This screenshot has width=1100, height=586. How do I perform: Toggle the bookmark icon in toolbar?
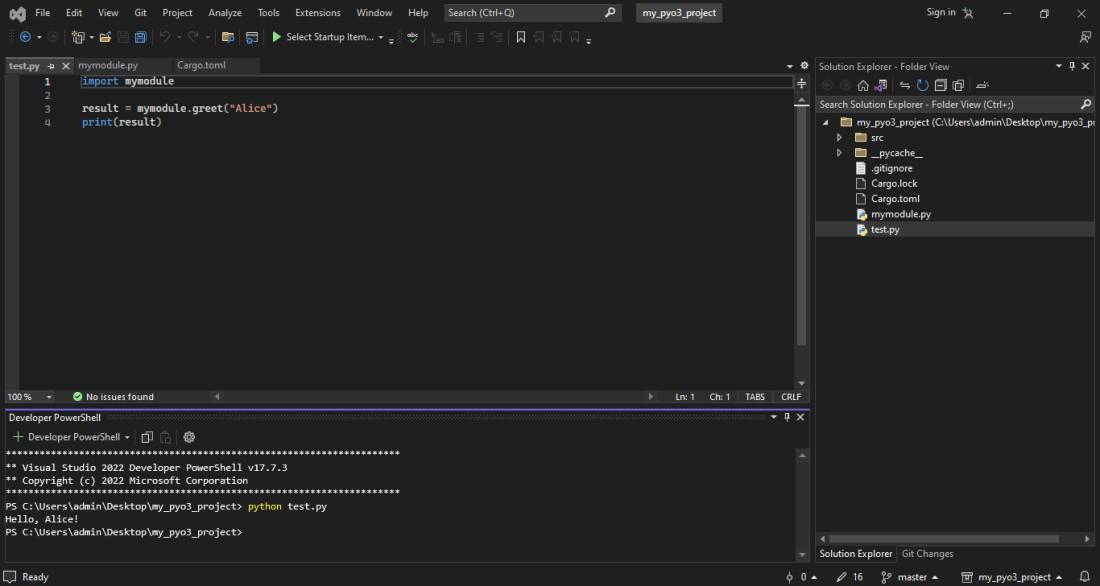pyautogui.click(x=520, y=37)
